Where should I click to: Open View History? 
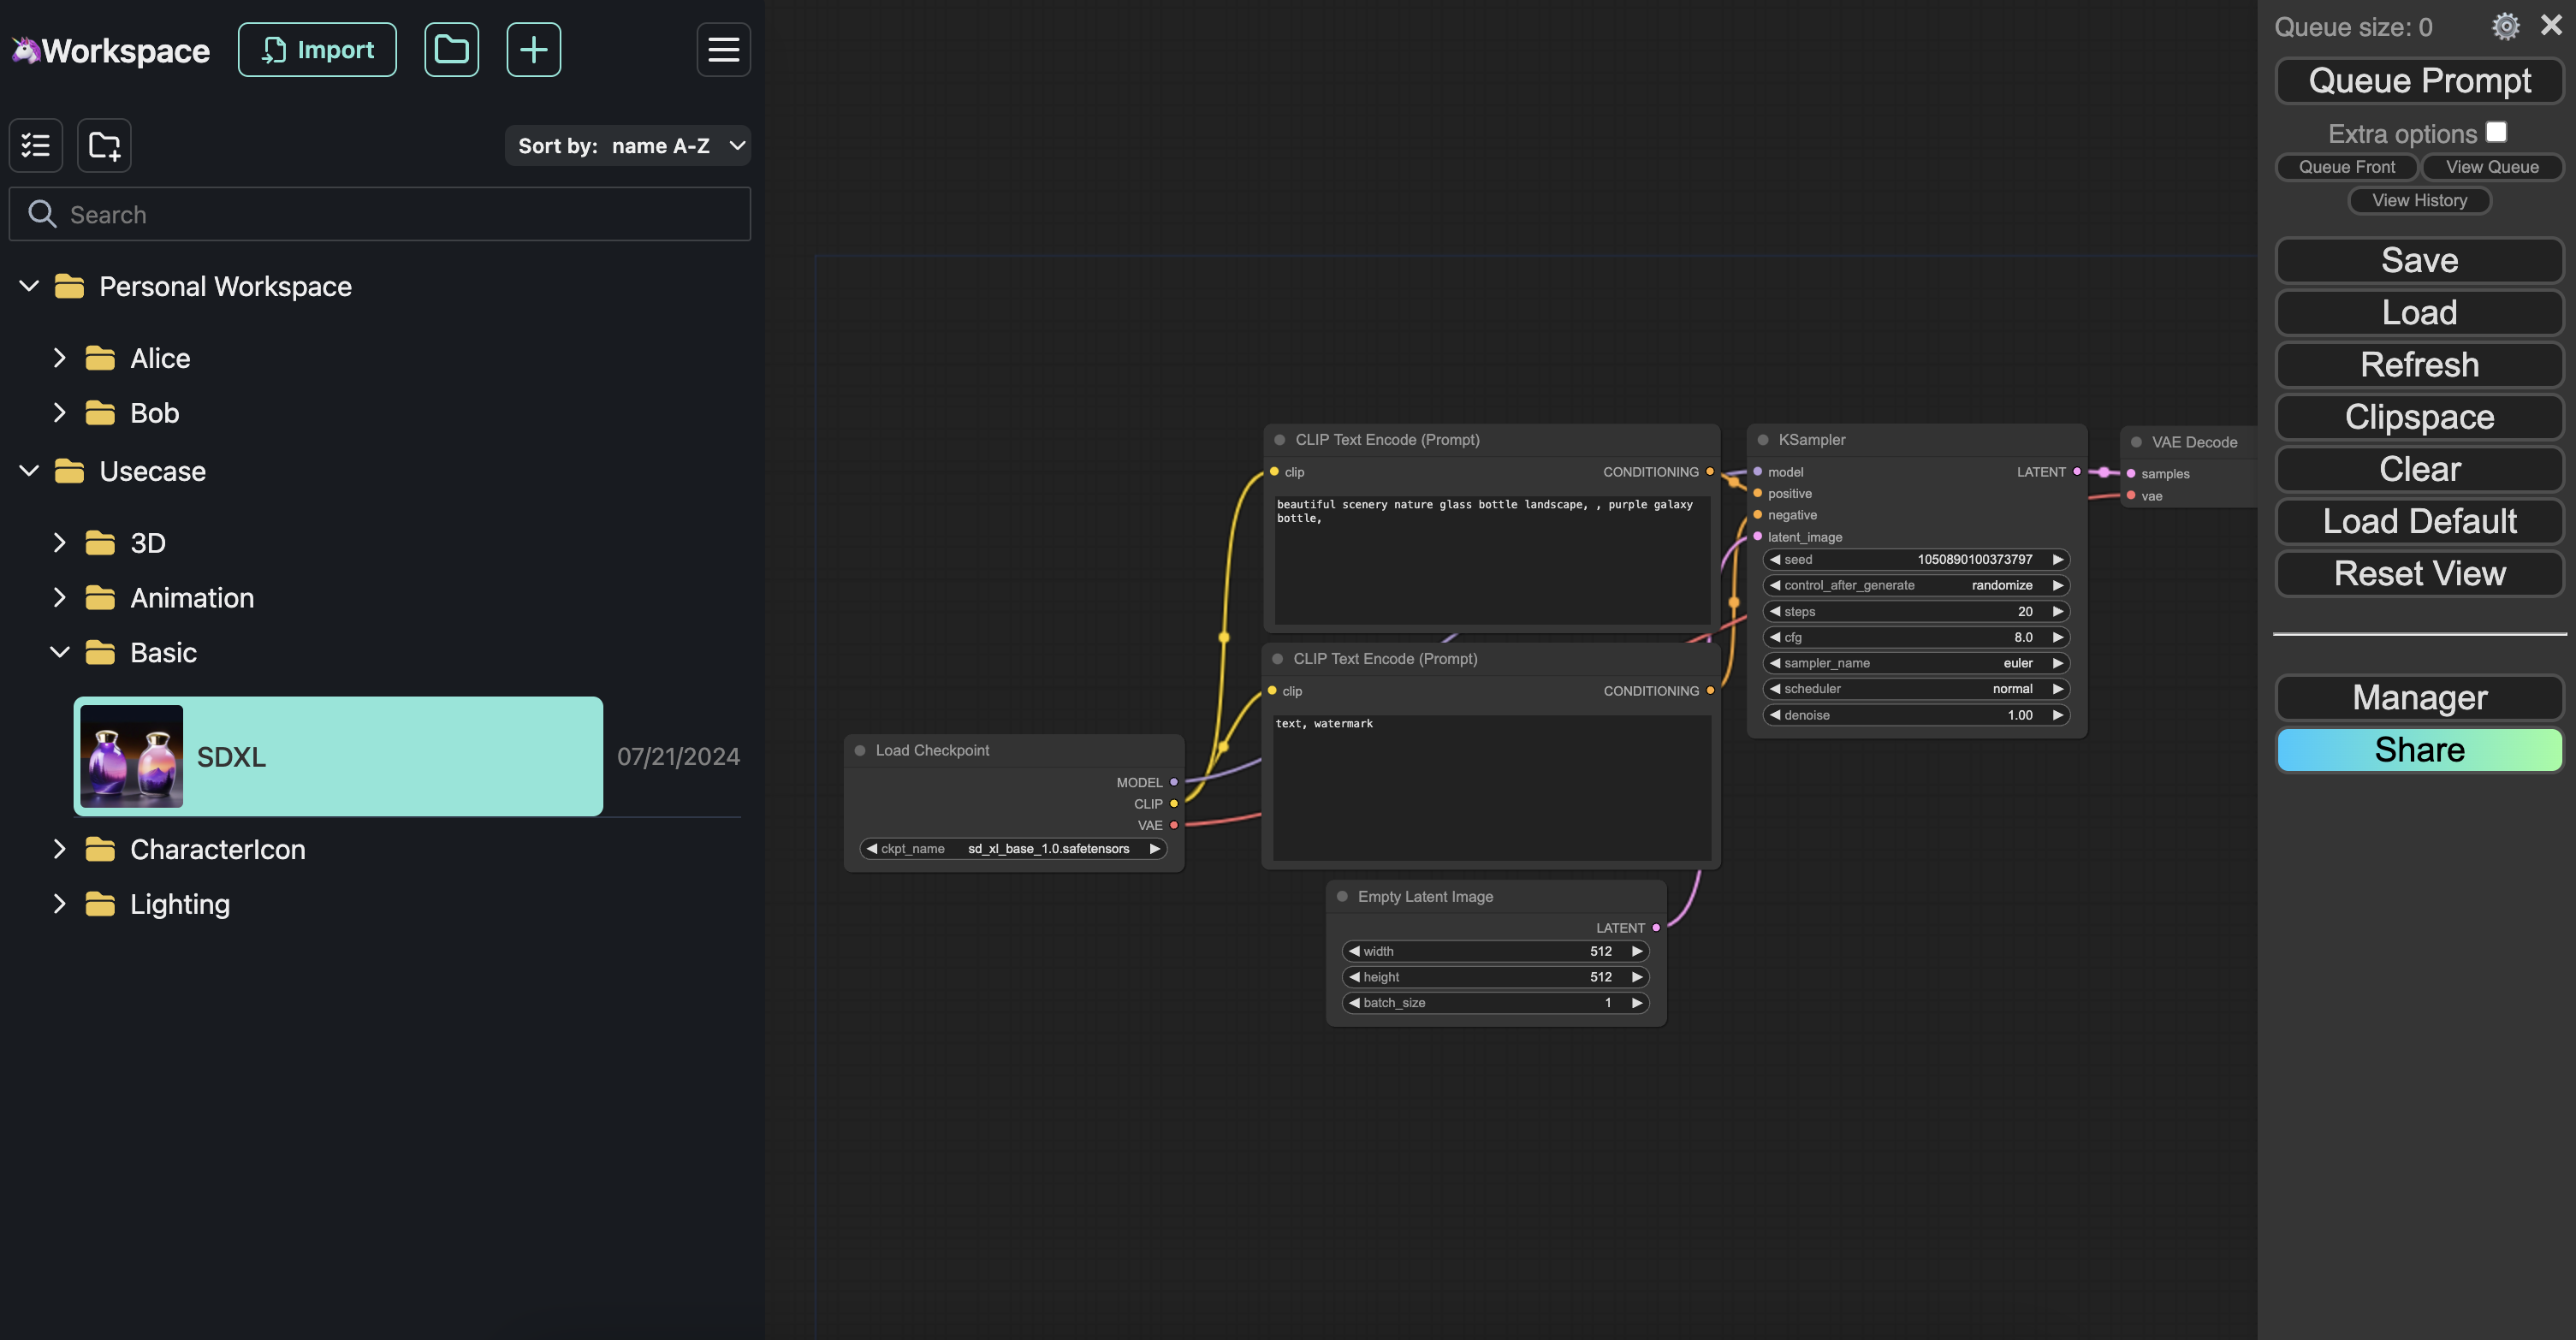tap(2419, 200)
